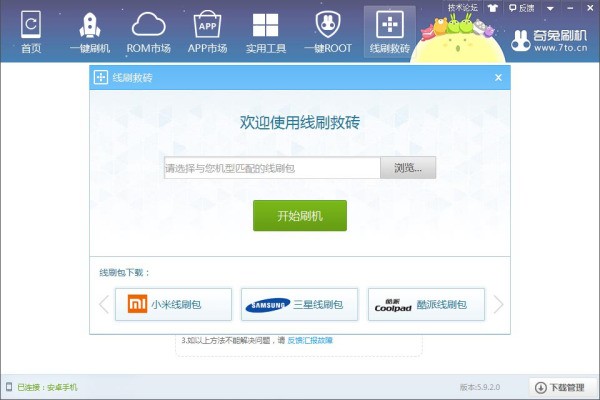Image resolution: width=600 pixels, height=400 pixels.
Task: Open the skin shirt icon in title bar
Action: coord(492,8)
